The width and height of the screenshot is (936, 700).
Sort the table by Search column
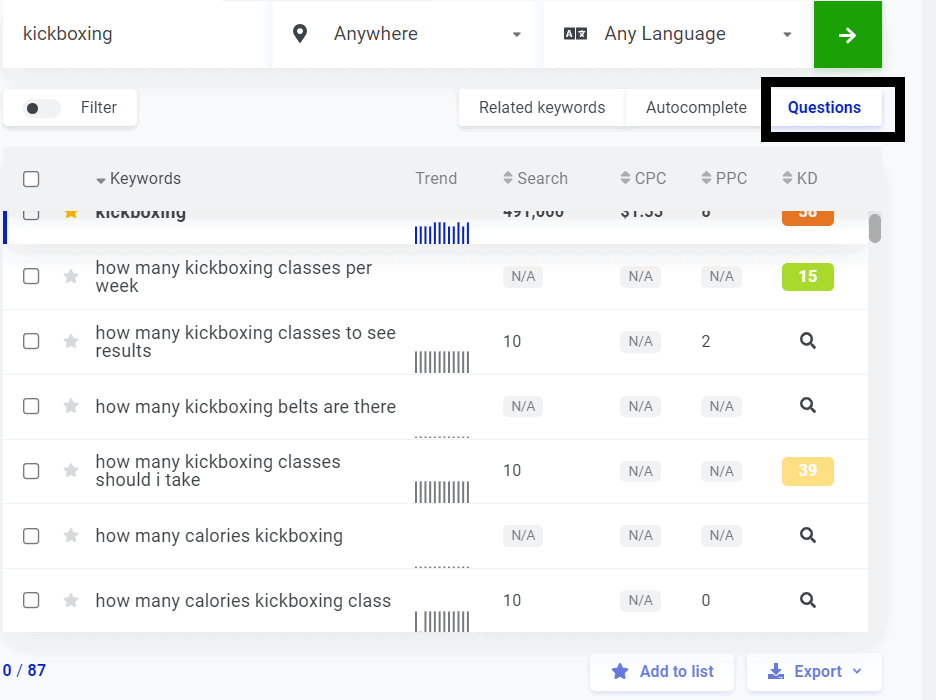click(x=535, y=179)
